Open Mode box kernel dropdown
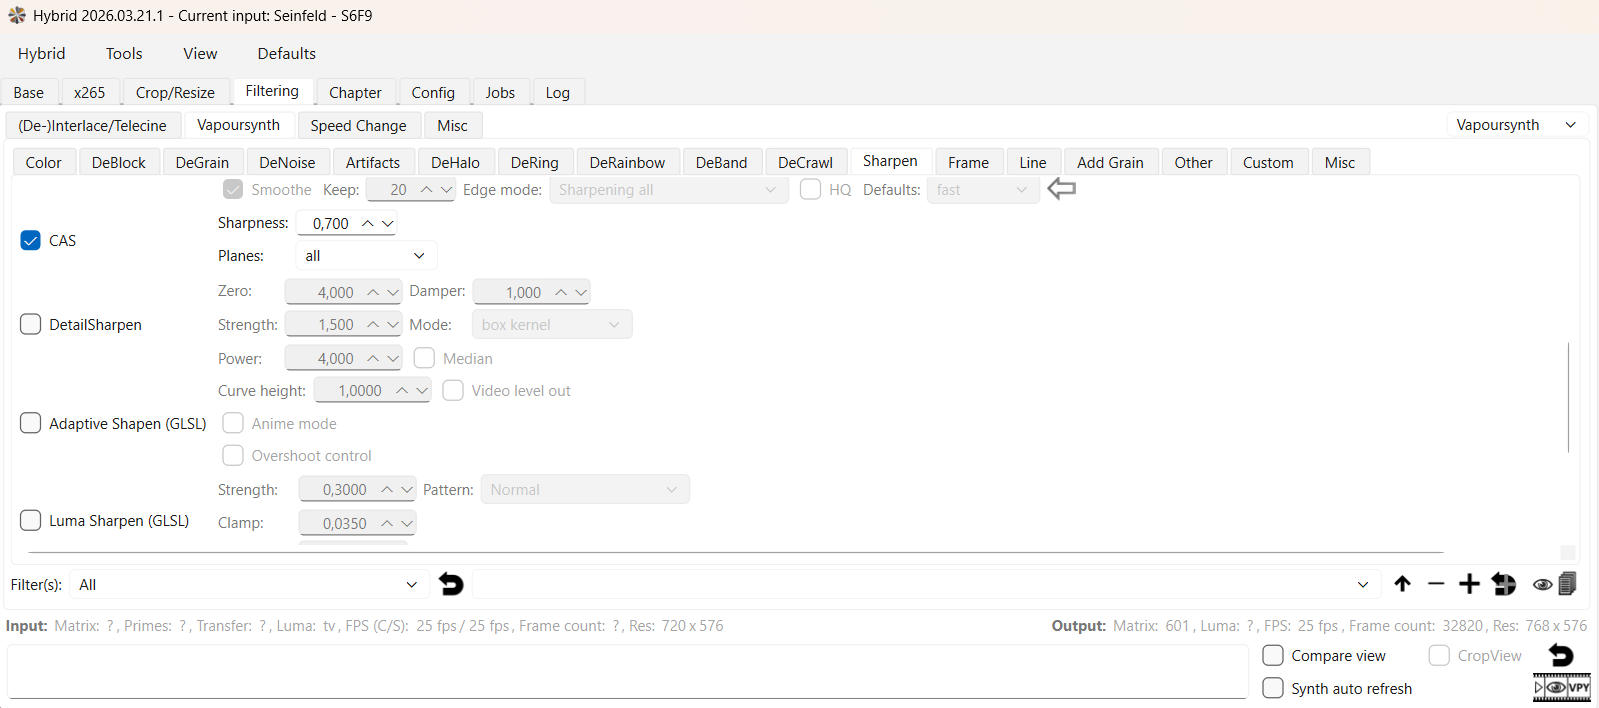The height and width of the screenshot is (708, 1599). [x=552, y=325]
